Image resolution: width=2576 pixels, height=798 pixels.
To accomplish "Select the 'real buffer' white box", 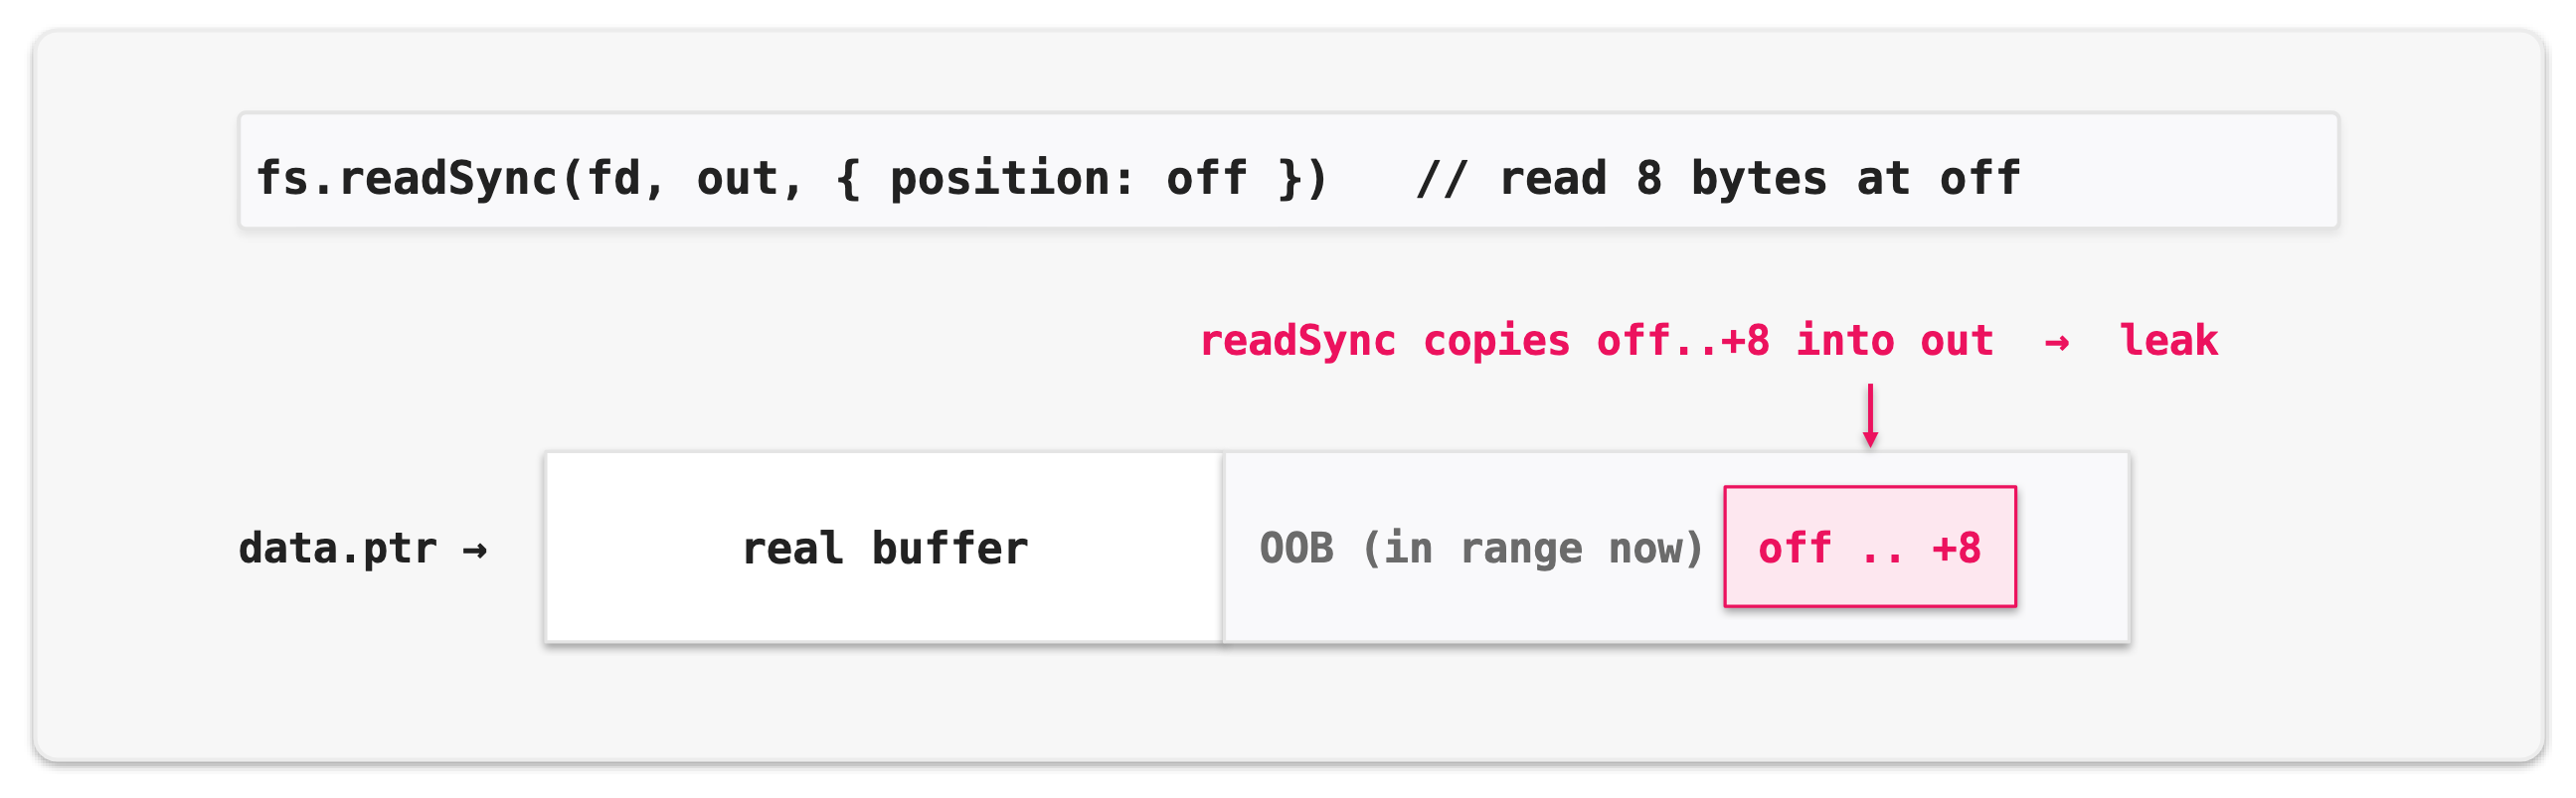I will [x=884, y=547].
